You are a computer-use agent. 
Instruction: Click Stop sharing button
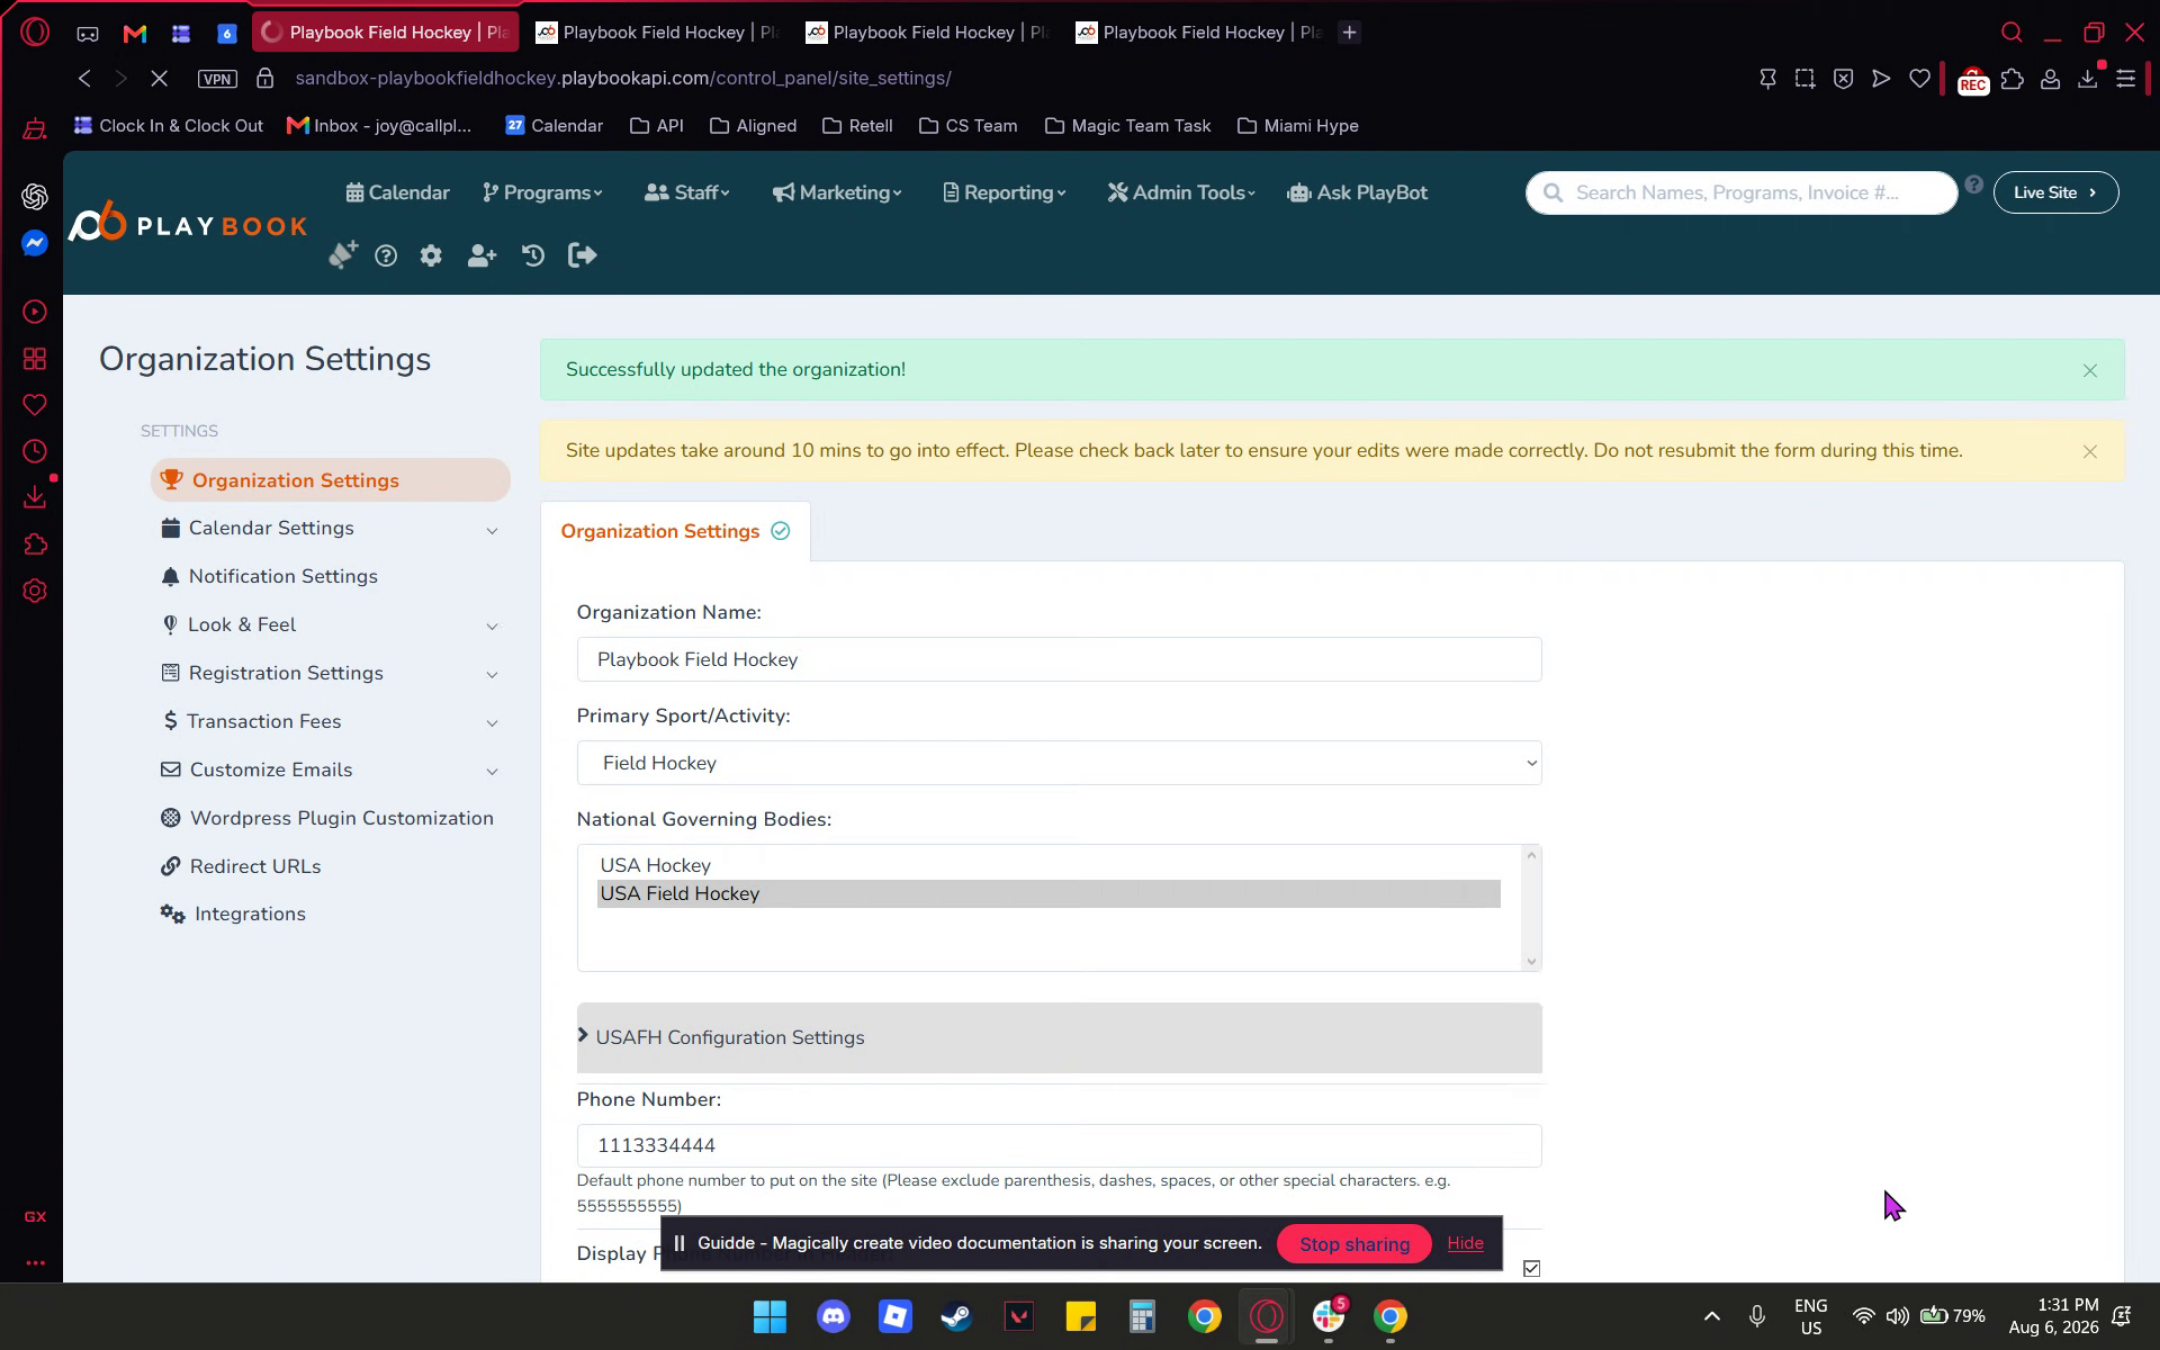coord(1354,1244)
